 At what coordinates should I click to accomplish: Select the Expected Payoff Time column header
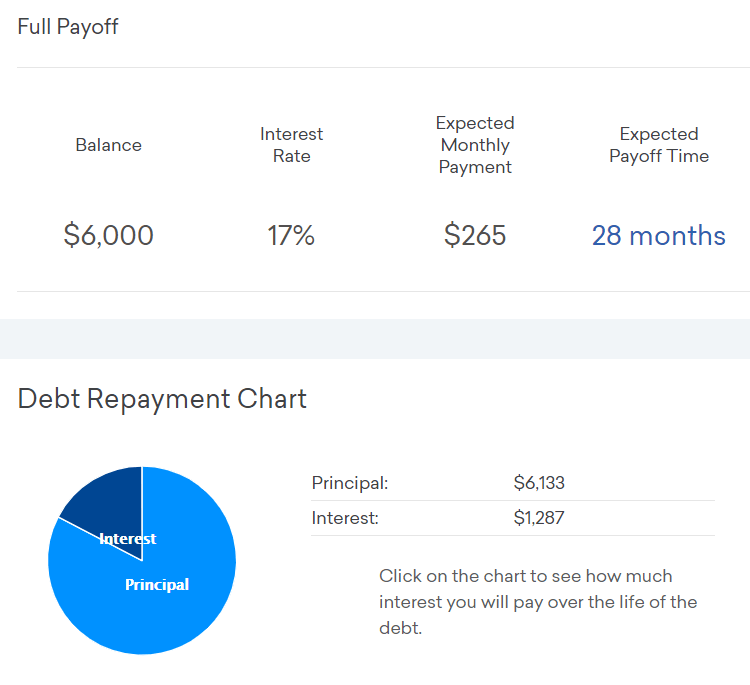point(658,145)
